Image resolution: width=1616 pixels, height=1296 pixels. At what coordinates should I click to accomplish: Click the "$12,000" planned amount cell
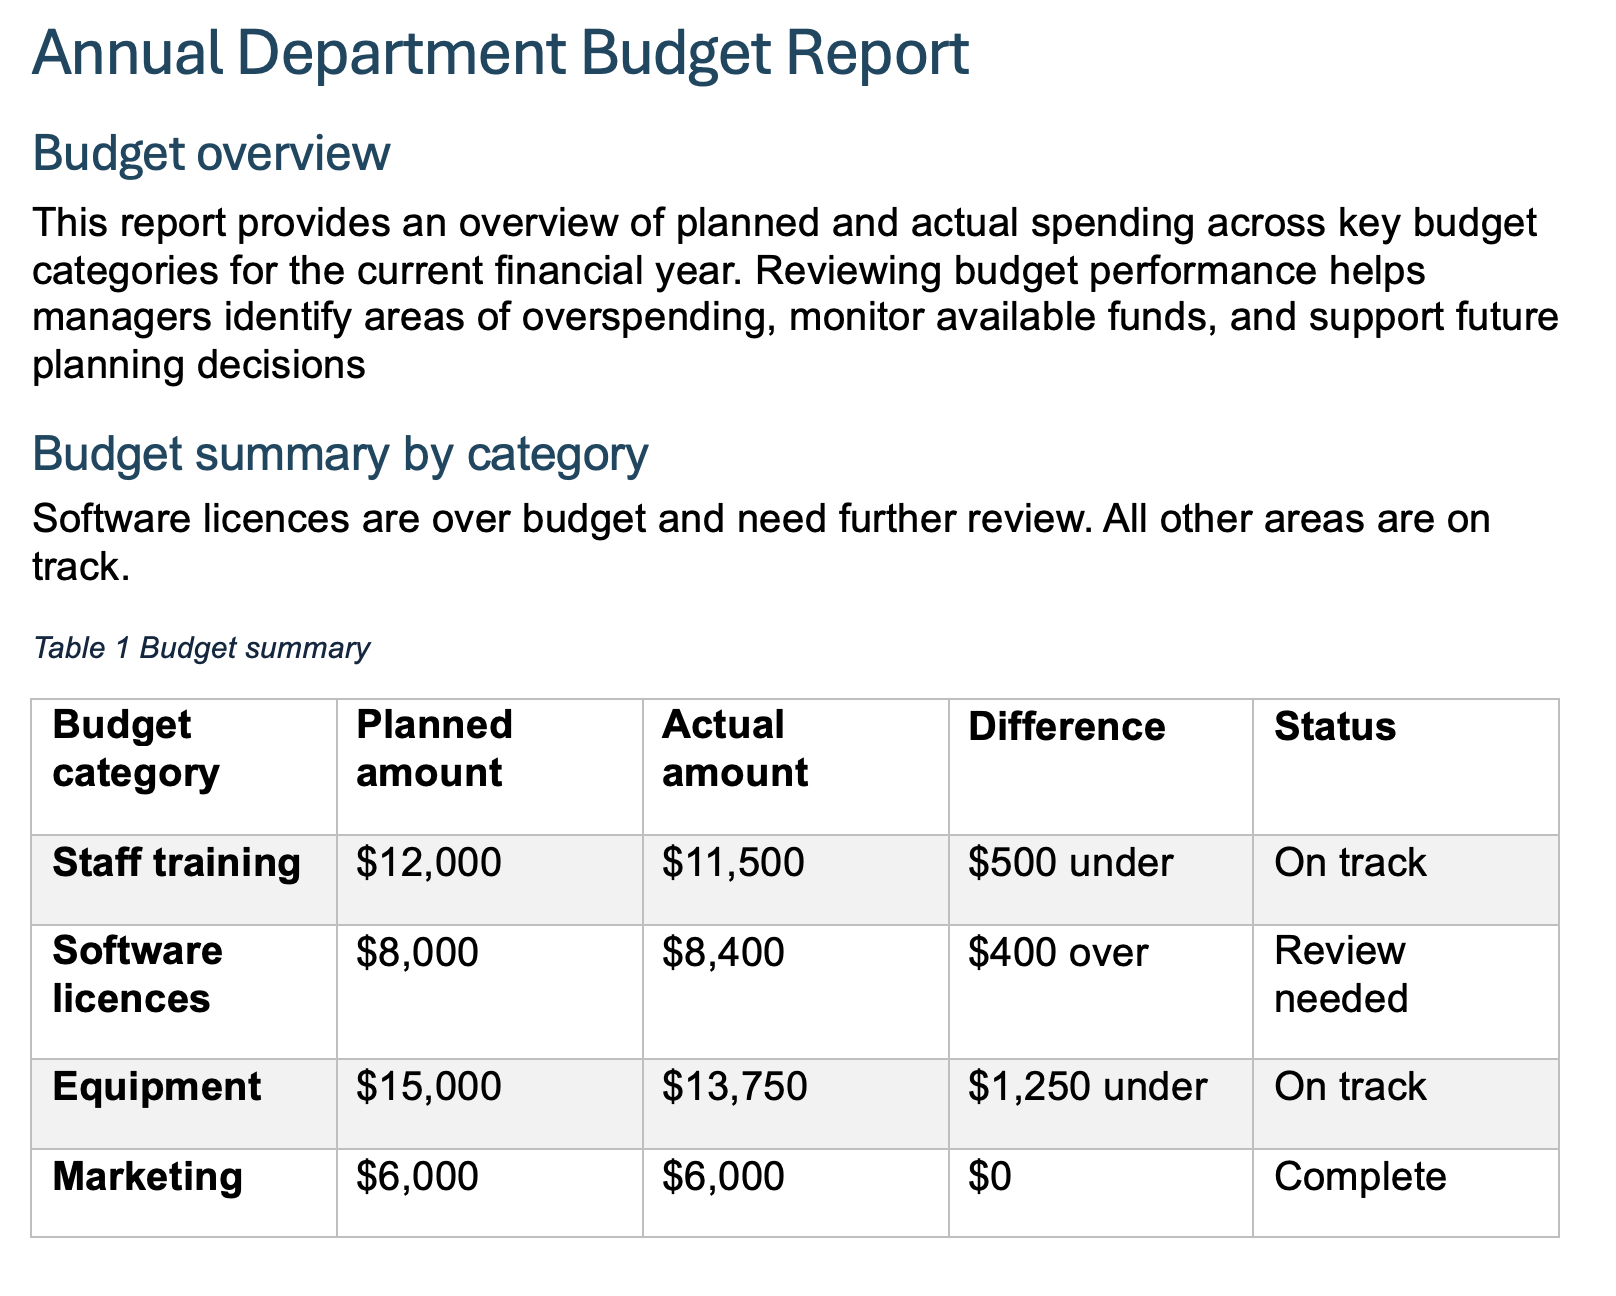pyautogui.click(x=490, y=880)
